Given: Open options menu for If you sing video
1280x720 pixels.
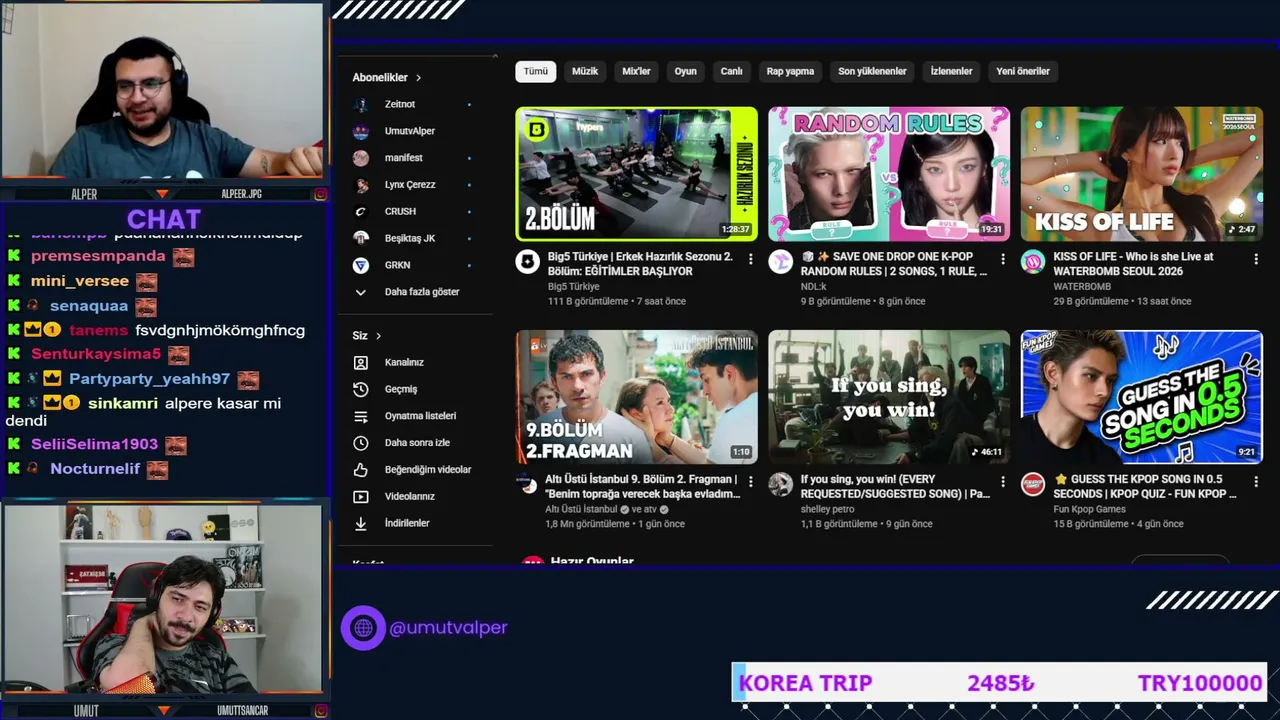Looking at the screenshot, I should point(1003,482).
